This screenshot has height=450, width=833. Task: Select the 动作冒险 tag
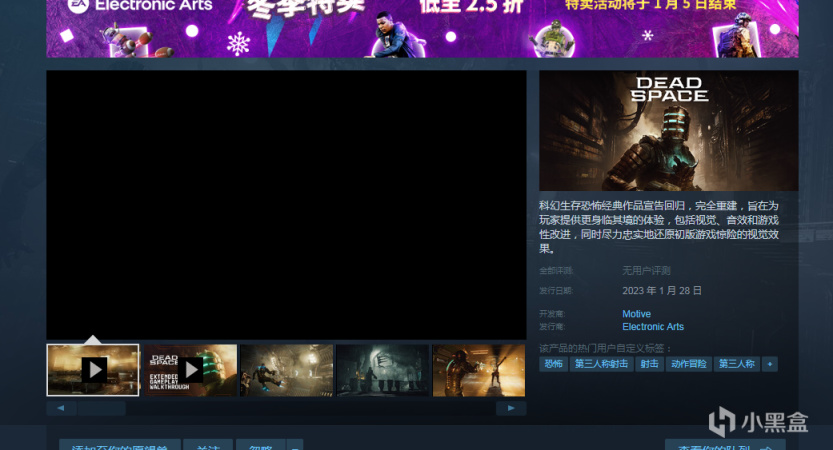click(688, 364)
